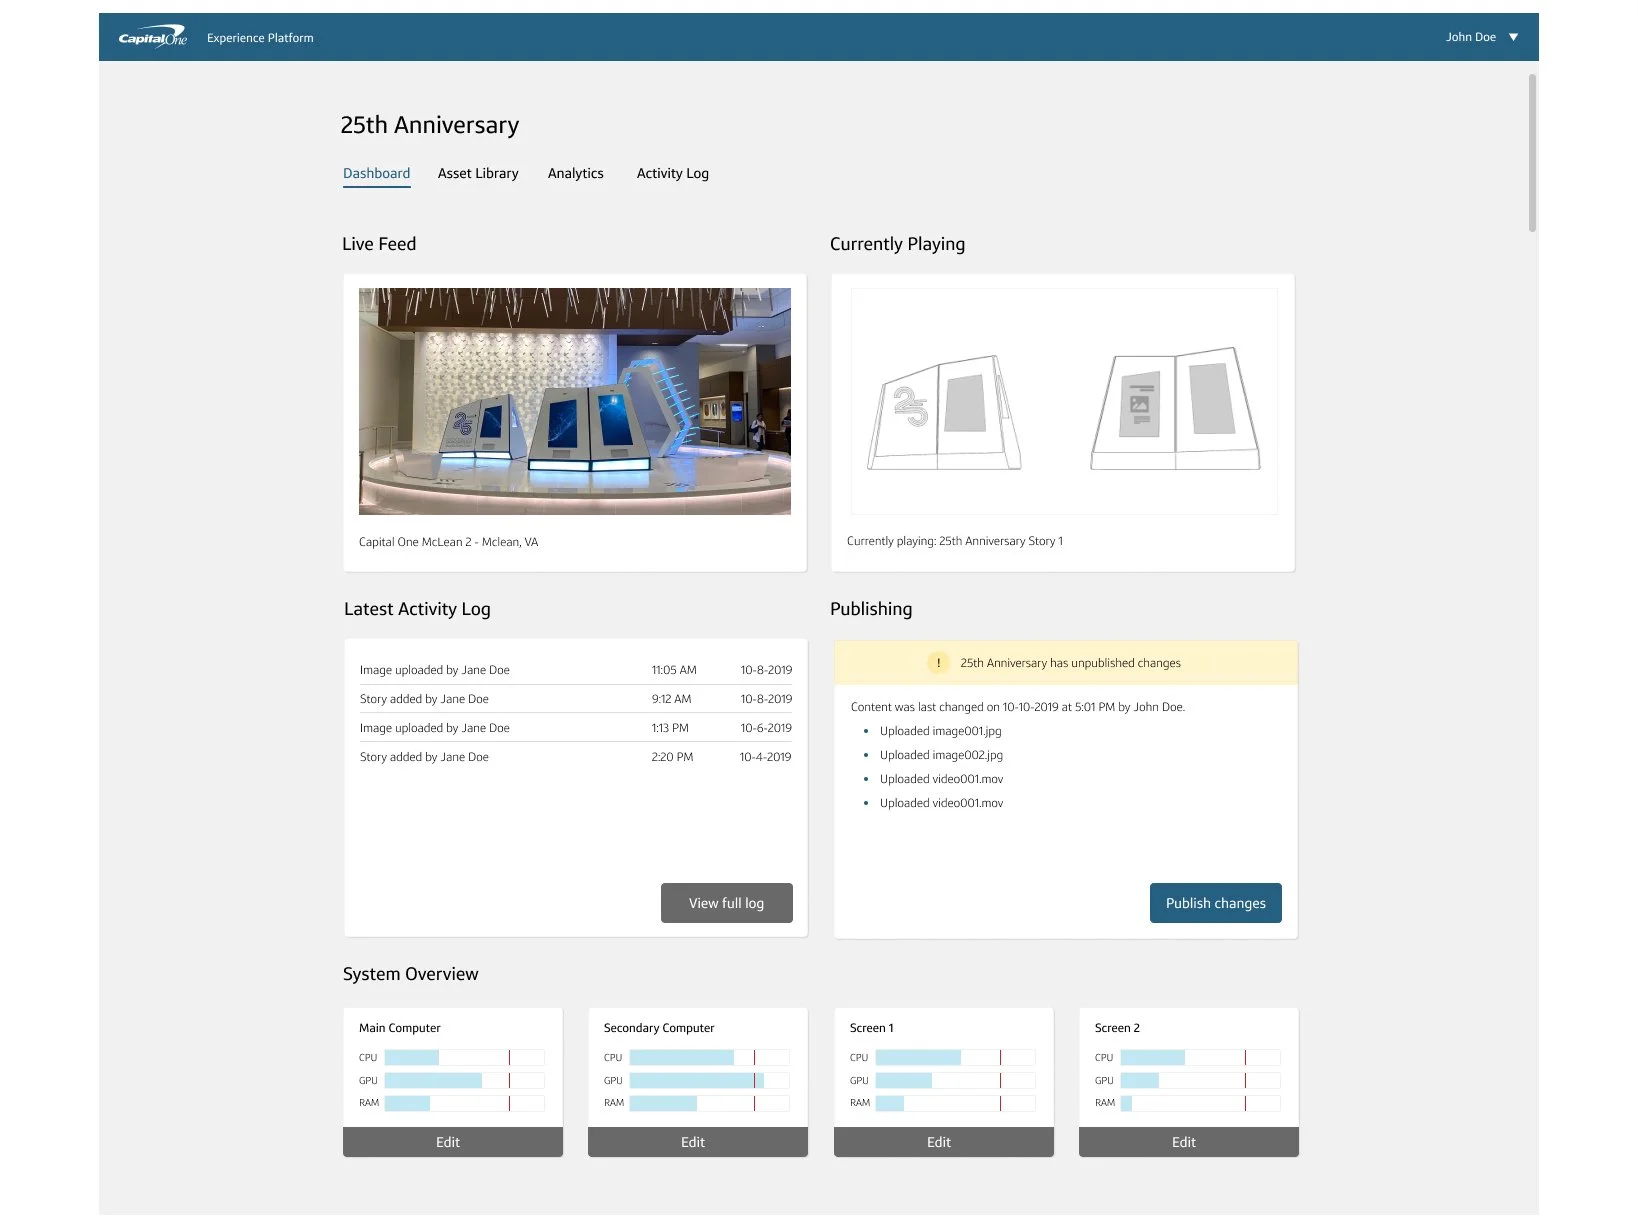Click the page vertical scrollbar
Image resolution: width=1638 pixels, height=1228 pixels.
(1532, 153)
